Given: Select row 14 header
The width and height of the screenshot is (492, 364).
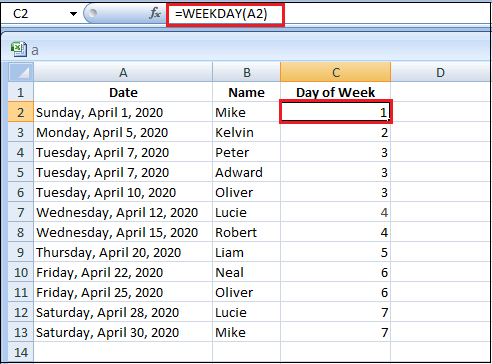Looking at the screenshot, I should click(21, 352).
